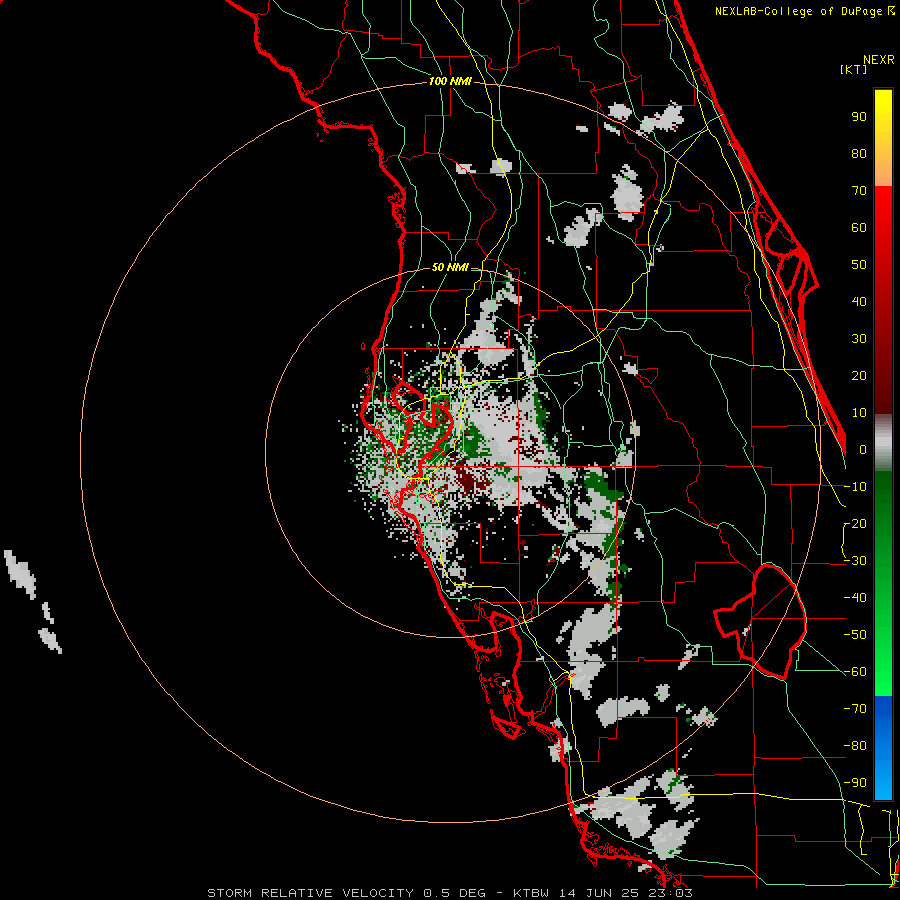Screen dimensions: 900x900
Task: Select the 50 NMI range ring label
Action: [x=450, y=267]
